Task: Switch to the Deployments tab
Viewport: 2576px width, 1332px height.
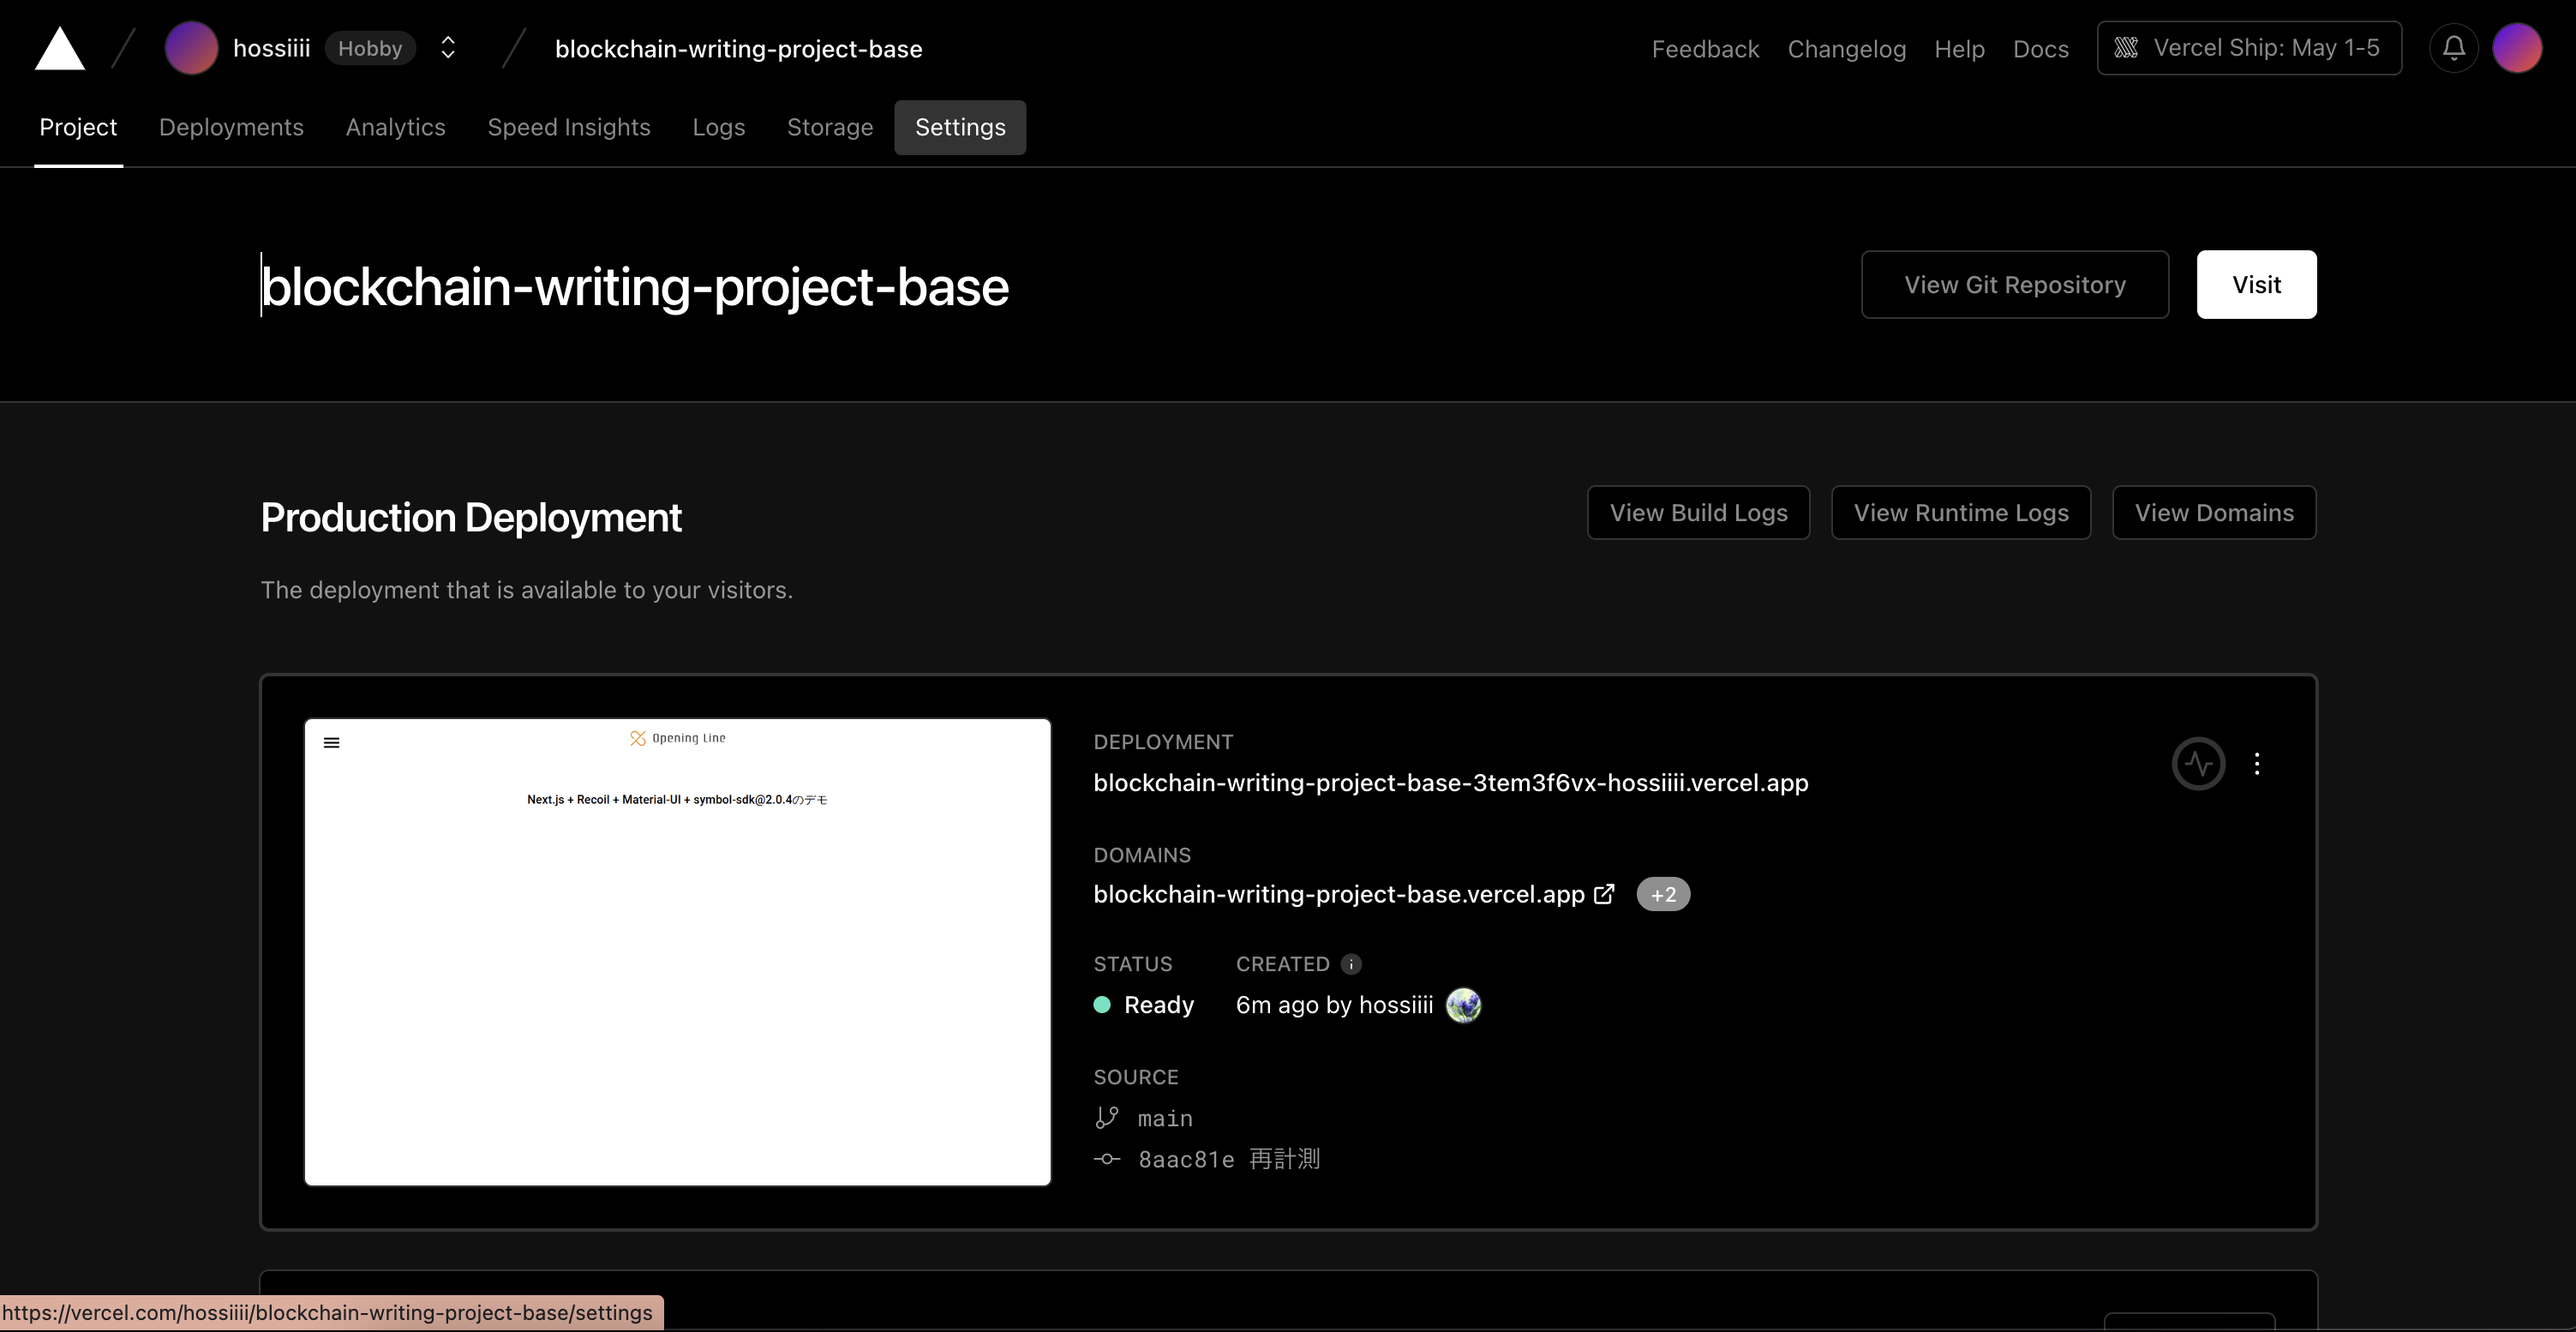Action: [x=231, y=127]
